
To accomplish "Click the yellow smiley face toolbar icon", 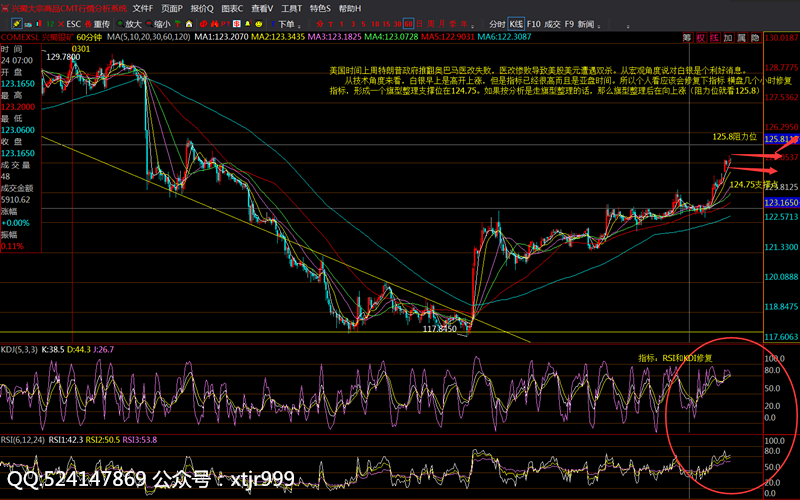I will point(262,23).
